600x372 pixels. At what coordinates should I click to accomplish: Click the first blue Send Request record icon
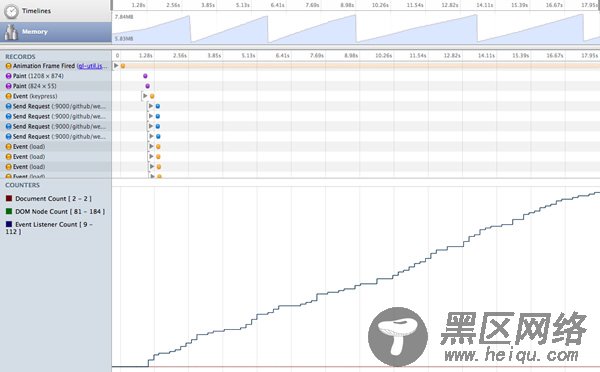[x=8, y=106]
